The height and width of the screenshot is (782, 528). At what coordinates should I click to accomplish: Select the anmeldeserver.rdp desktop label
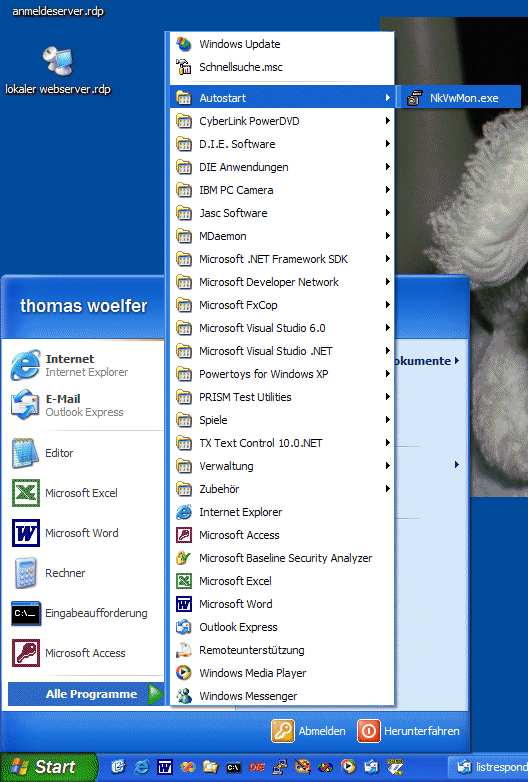[x=58, y=11]
